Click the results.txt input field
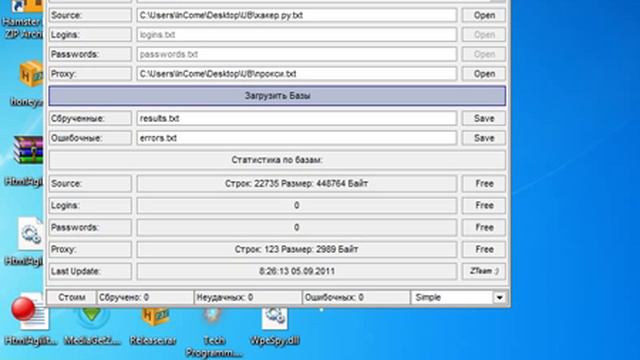The width and height of the screenshot is (640, 360). [x=297, y=118]
